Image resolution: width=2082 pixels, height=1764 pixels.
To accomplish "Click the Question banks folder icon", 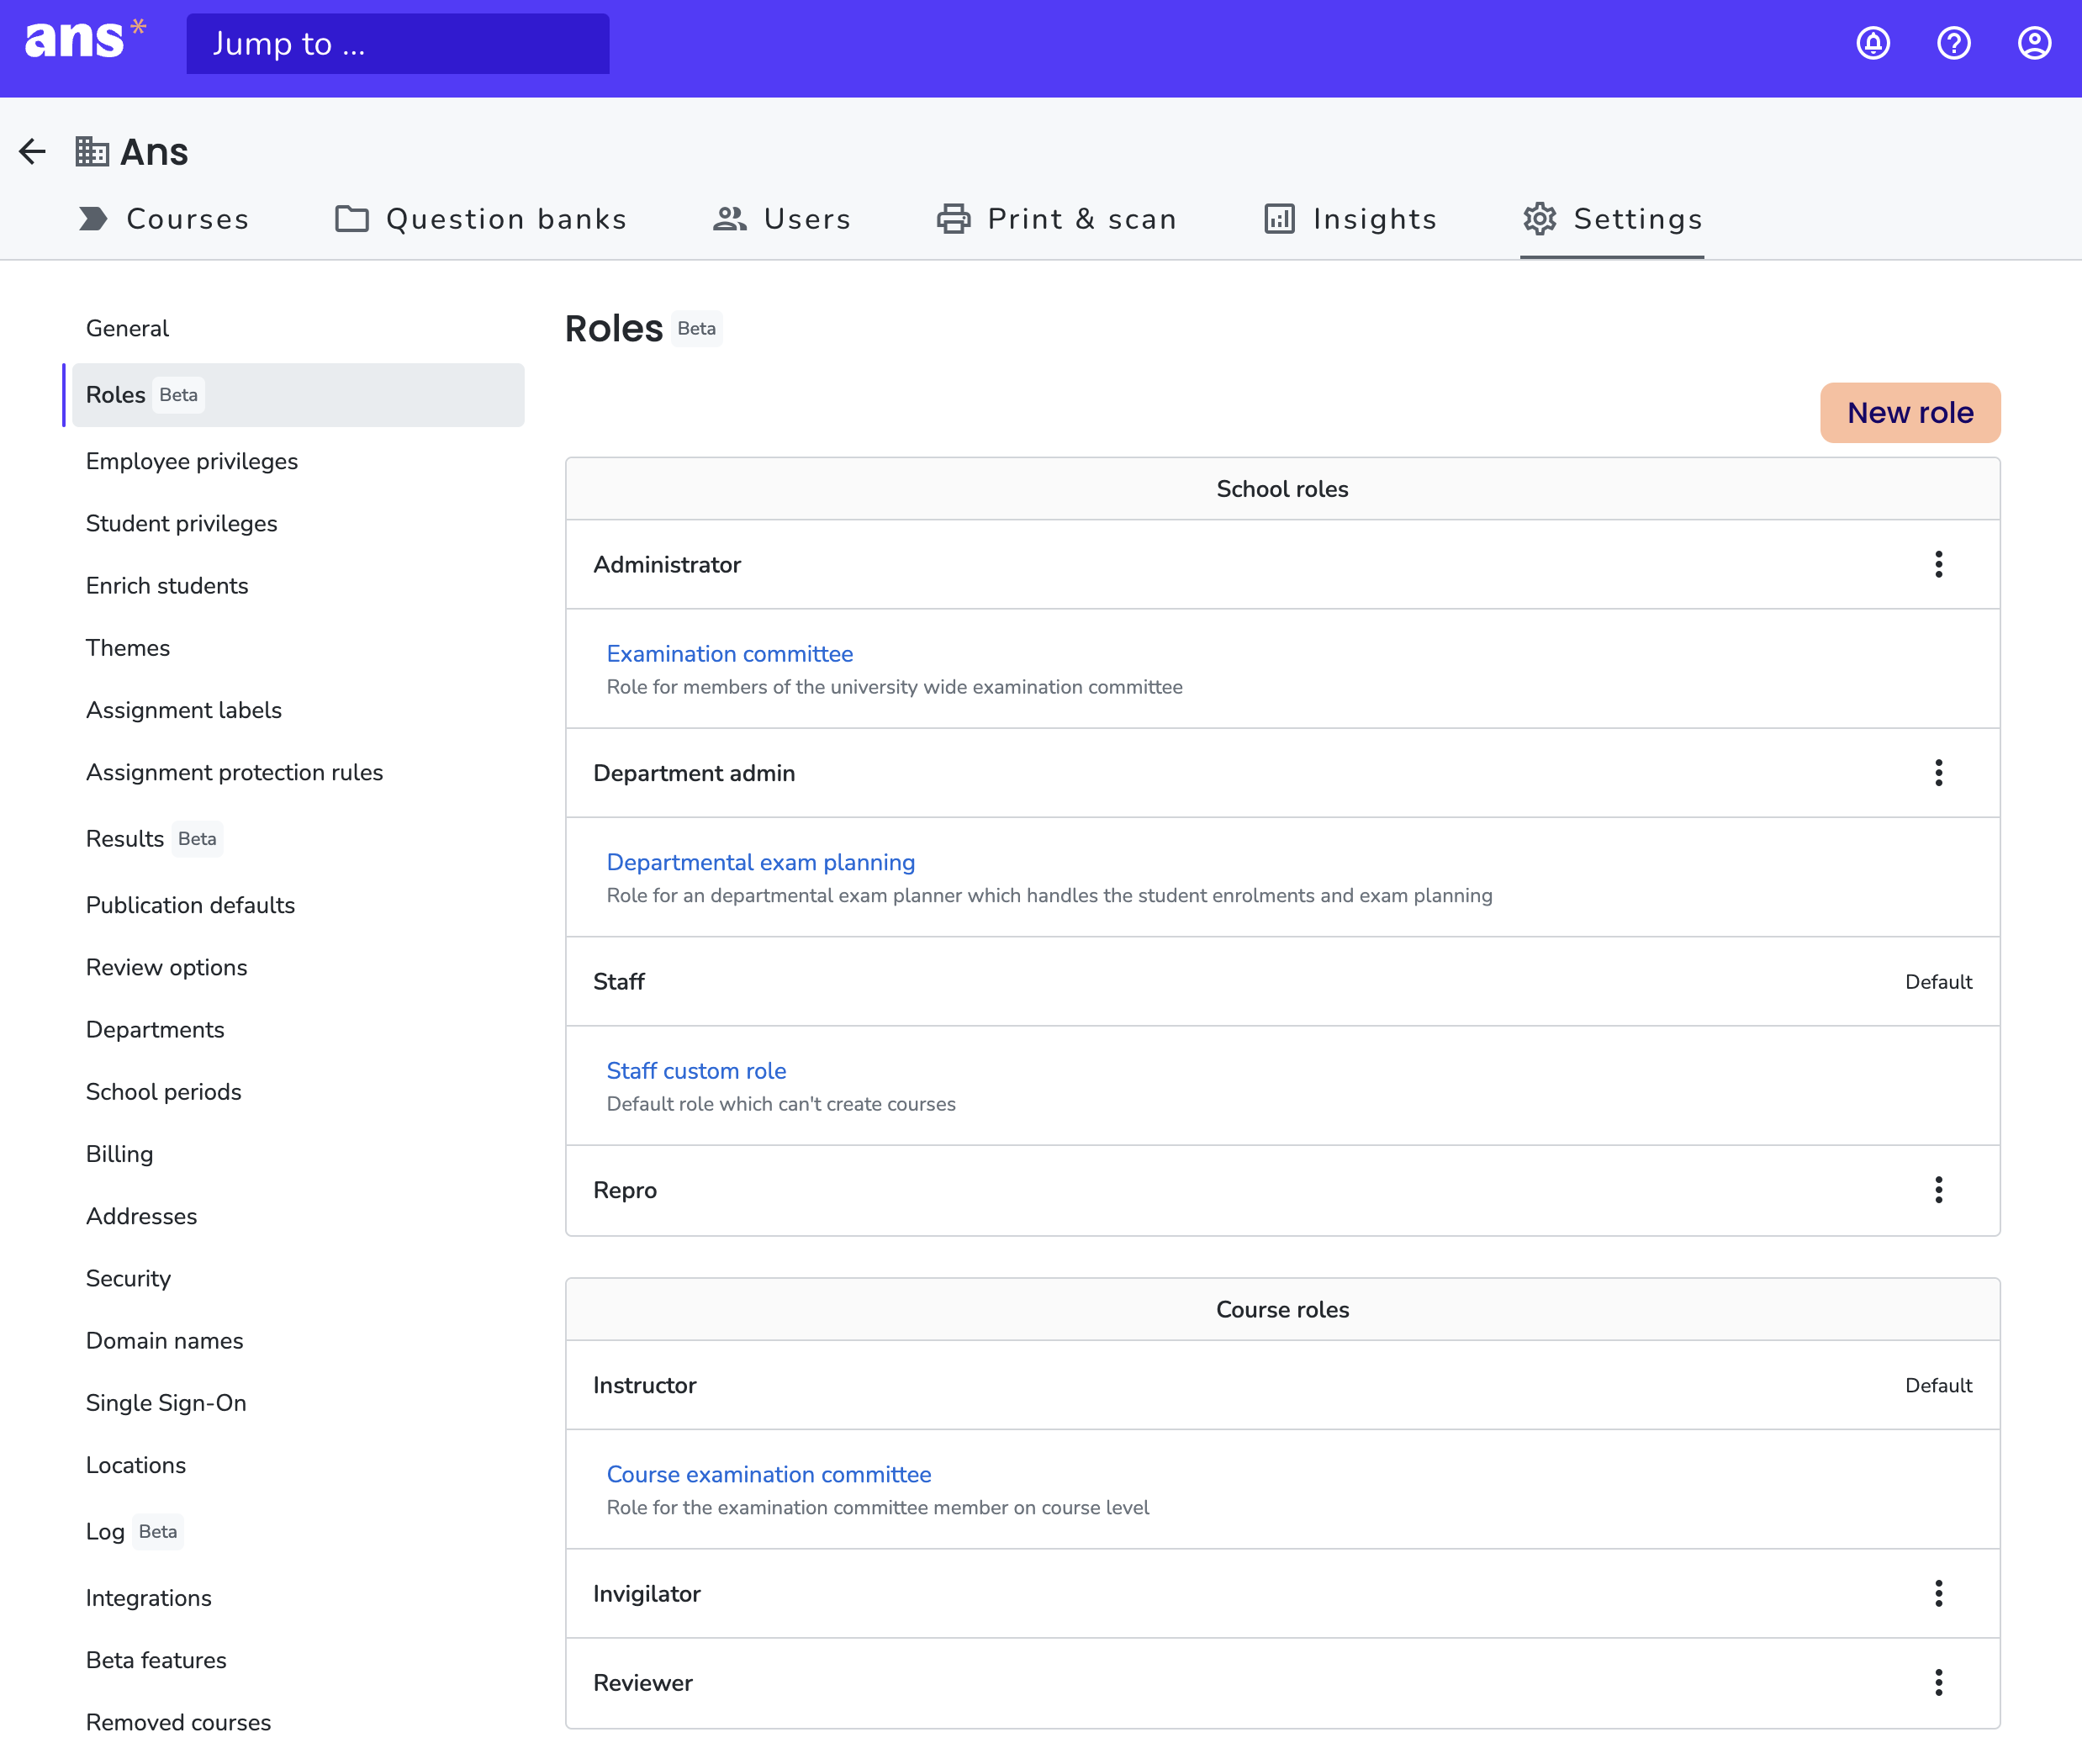I will pos(352,219).
